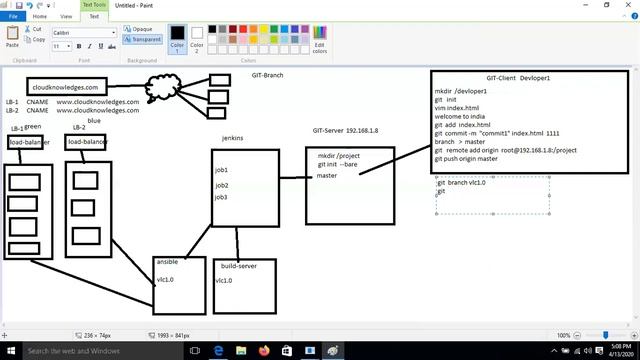Viewport: 640px width, 360px height.
Task: Click the Save icon in quick access toolbar
Action: (x=19, y=5)
